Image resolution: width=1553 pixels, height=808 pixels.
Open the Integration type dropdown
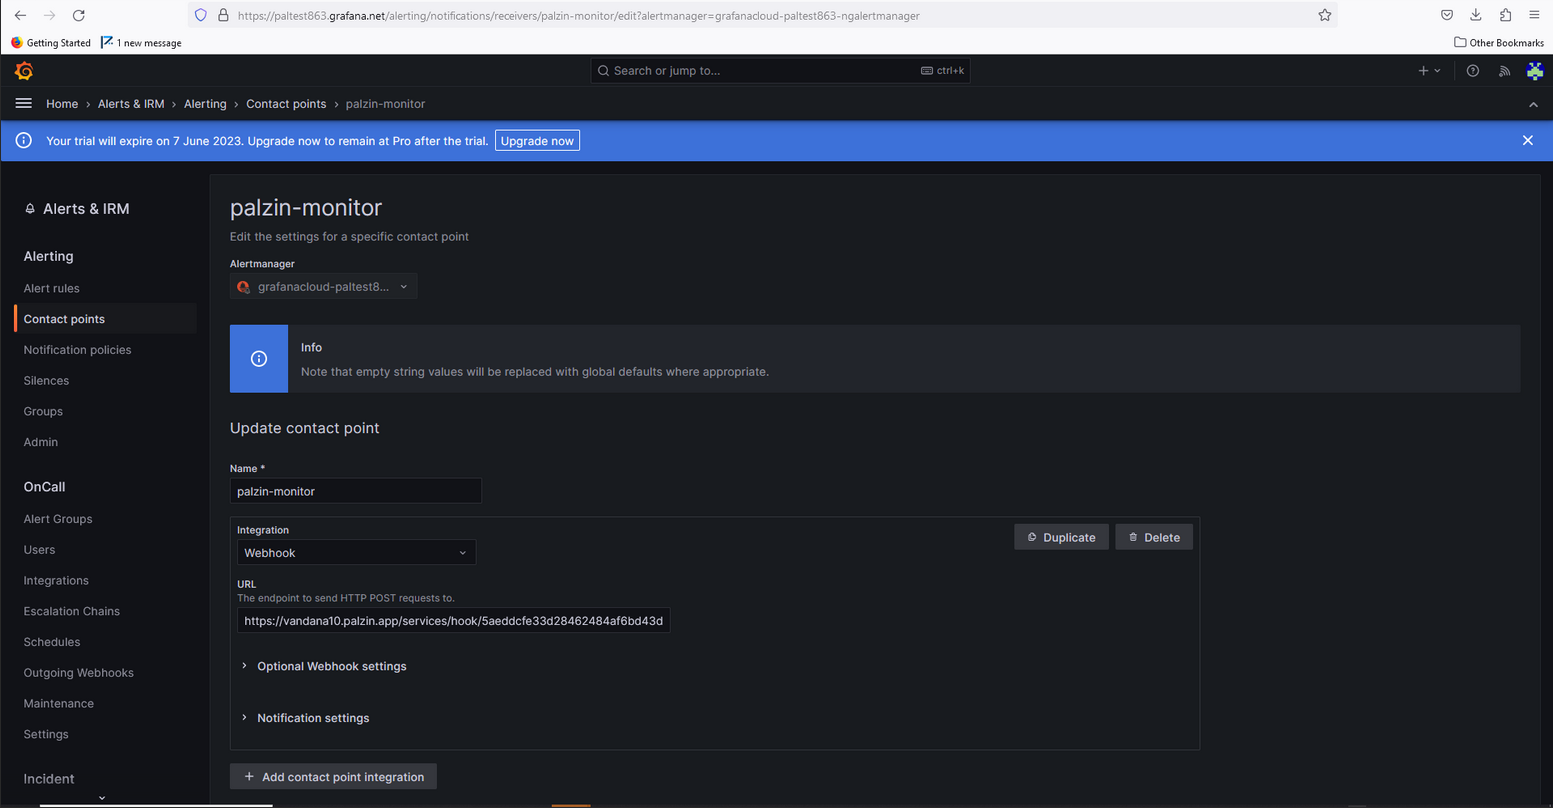point(356,553)
